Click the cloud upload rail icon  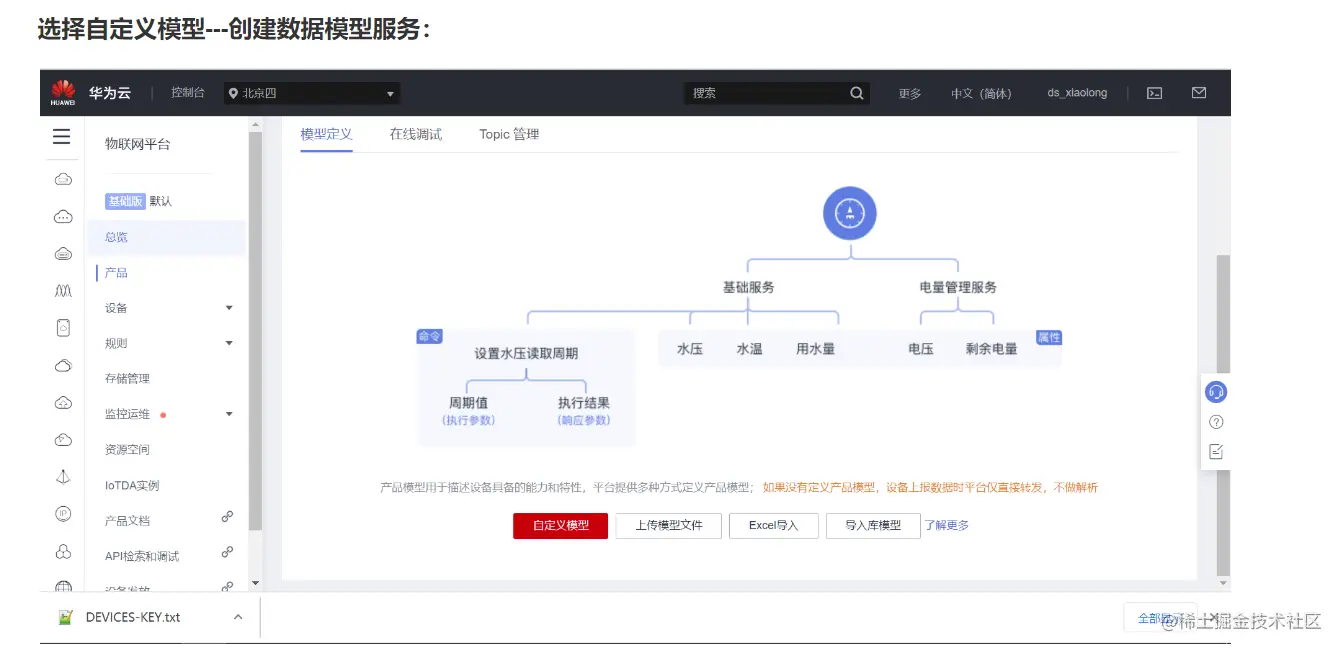(x=63, y=403)
